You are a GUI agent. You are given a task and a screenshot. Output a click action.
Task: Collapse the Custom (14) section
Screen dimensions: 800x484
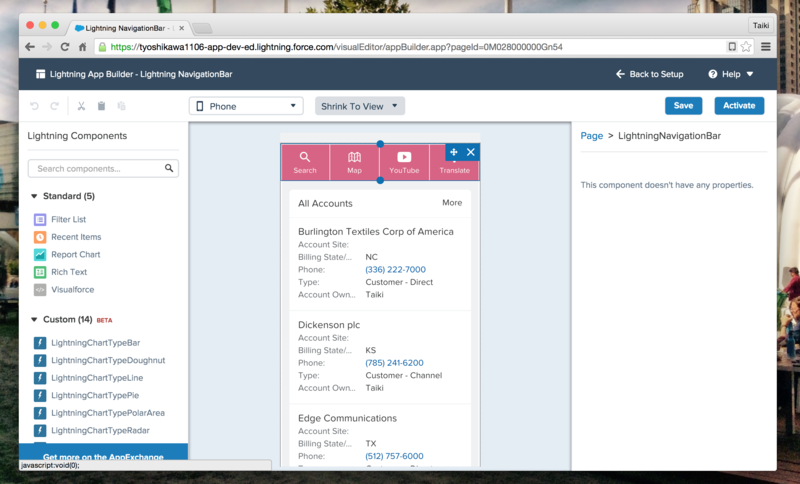(x=34, y=320)
